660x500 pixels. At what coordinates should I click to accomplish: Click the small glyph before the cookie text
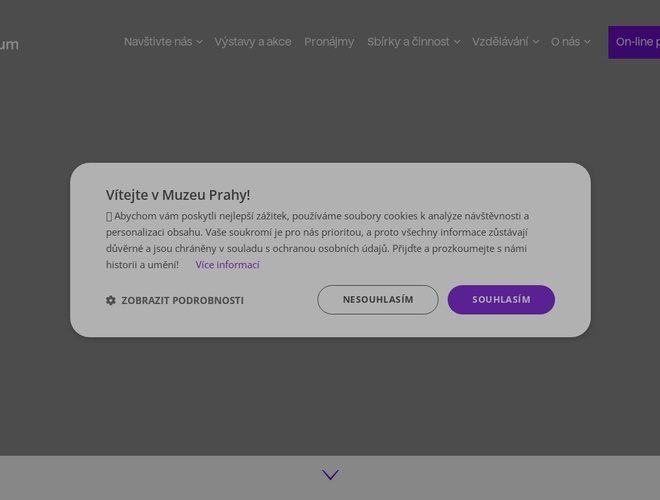(x=109, y=216)
